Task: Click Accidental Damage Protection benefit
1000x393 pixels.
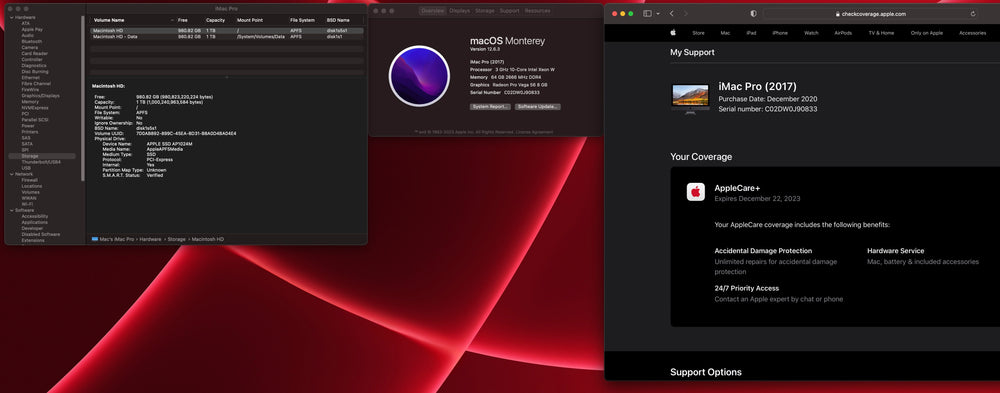Action: coord(763,251)
